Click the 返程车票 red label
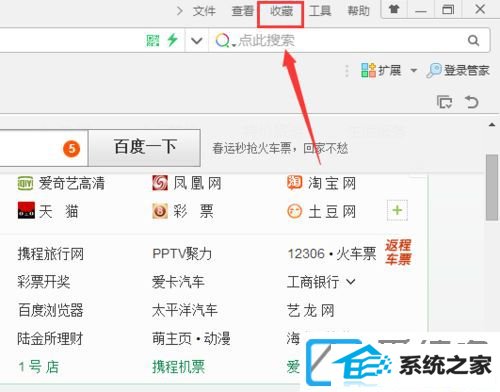The width and height of the screenshot is (500, 392). pos(398,252)
